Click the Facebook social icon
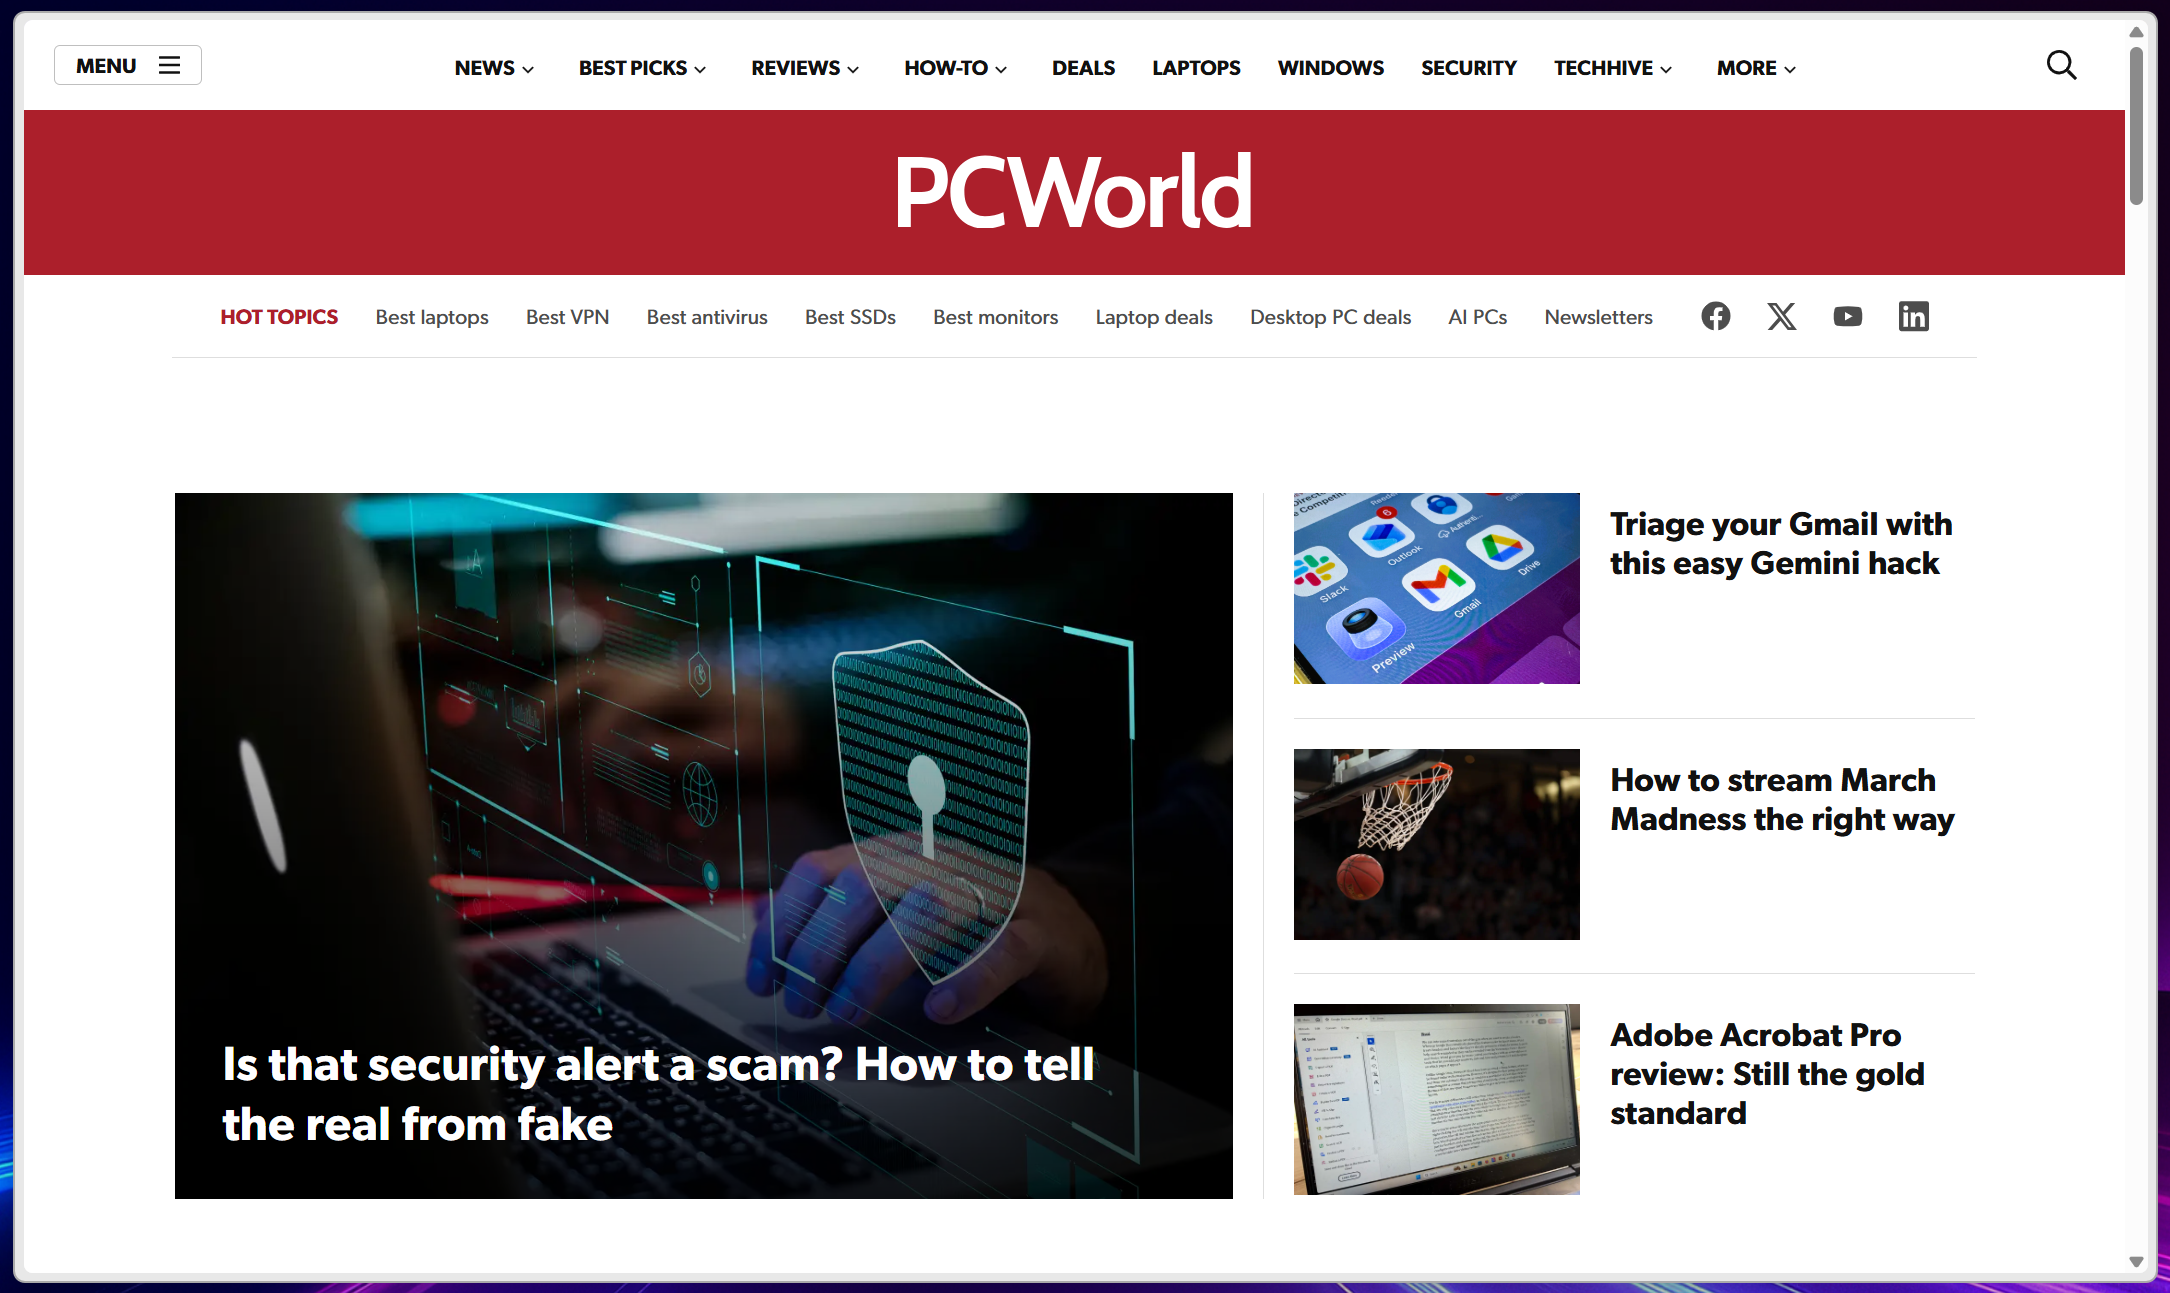The height and width of the screenshot is (1293, 2170). pos(1715,317)
